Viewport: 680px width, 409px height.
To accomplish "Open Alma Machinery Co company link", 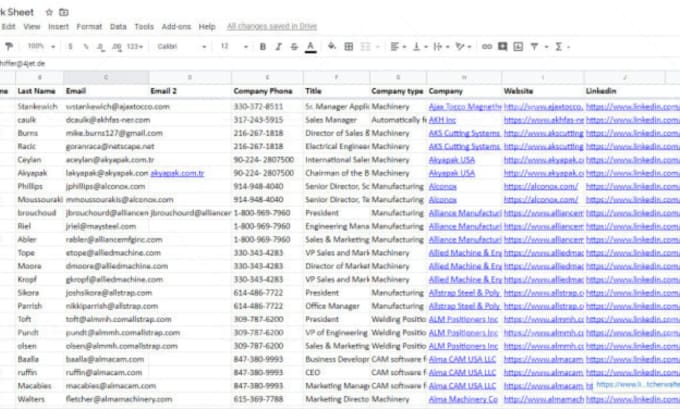I will pyautogui.click(x=463, y=399).
